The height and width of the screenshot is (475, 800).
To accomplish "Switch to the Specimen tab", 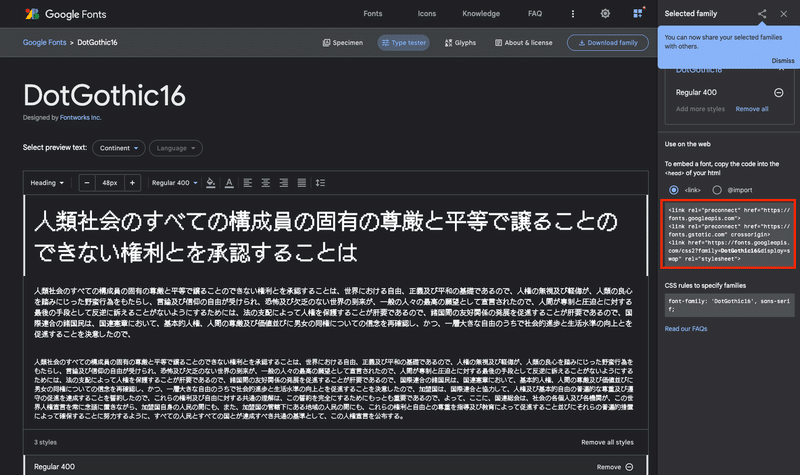I will click(343, 43).
